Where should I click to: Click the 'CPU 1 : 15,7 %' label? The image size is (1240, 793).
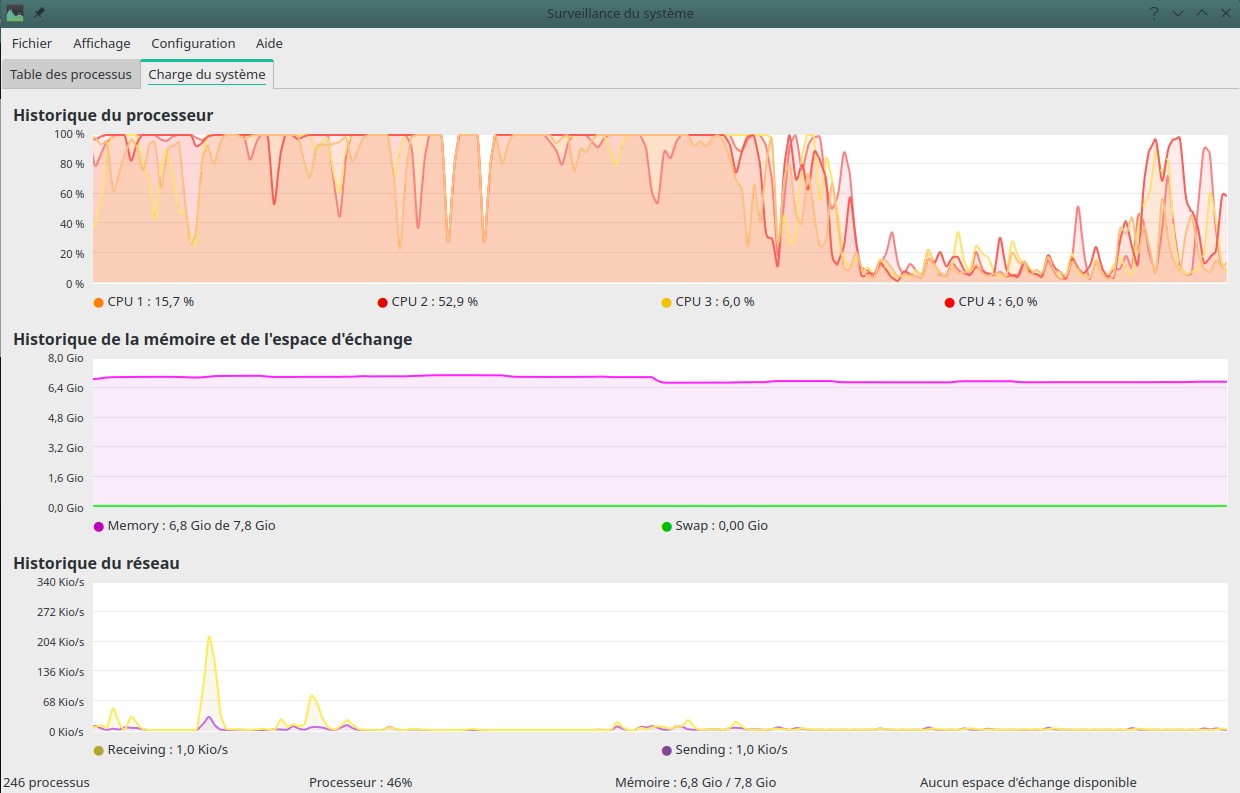[151, 301]
